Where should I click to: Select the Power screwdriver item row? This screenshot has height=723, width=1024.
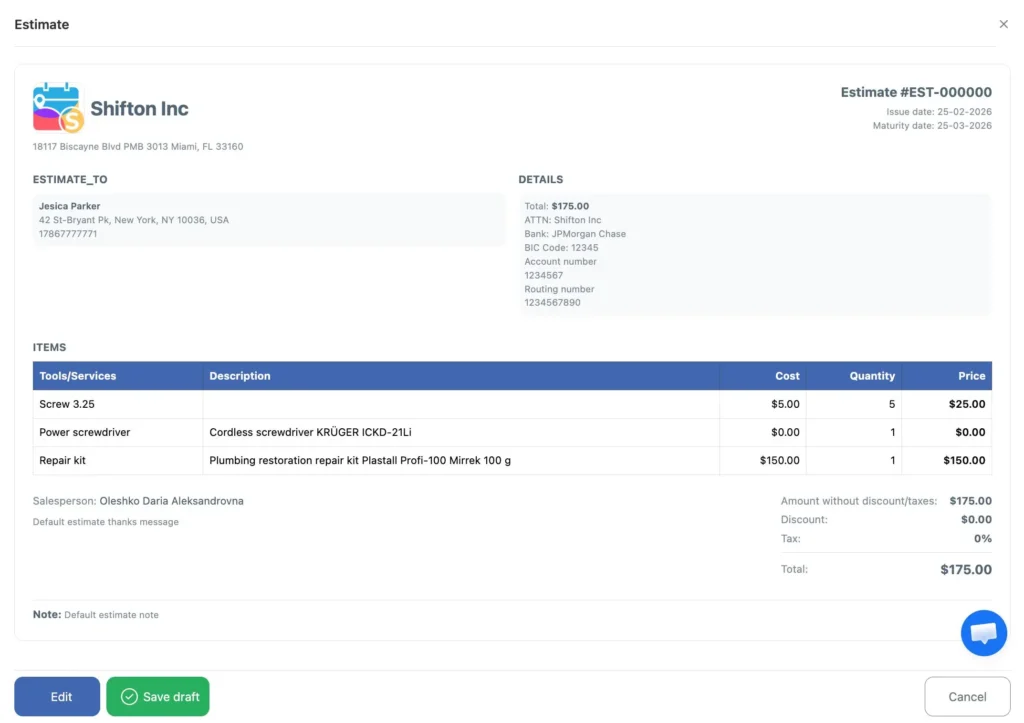(85, 432)
